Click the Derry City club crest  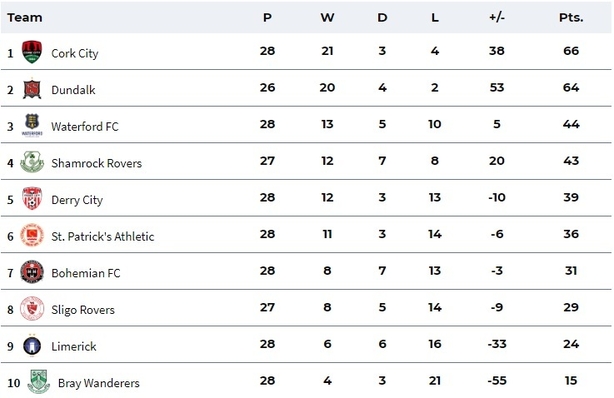click(x=32, y=198)
